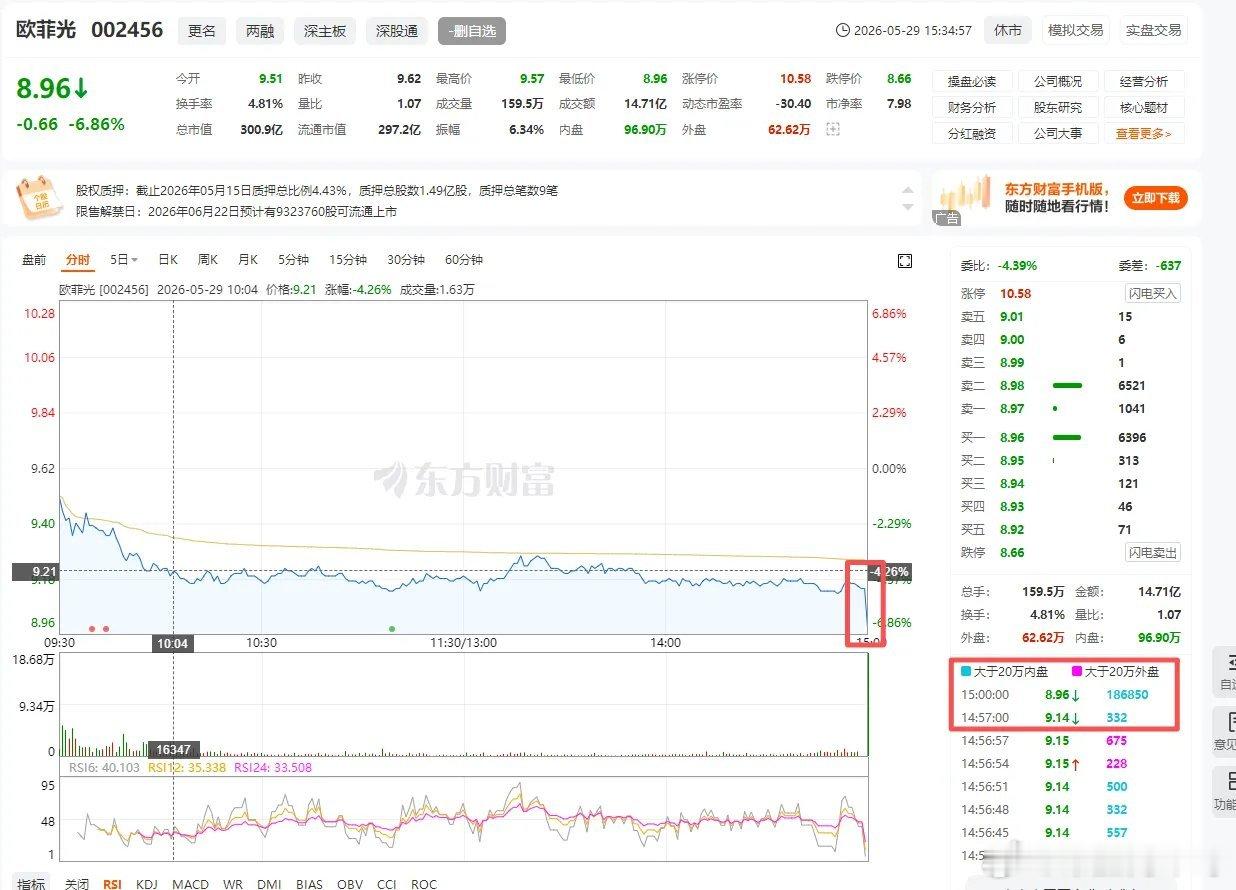Open the 公司概况 link
The width and height of the screenshot is (1236, 890).
tap(1058, 82)
